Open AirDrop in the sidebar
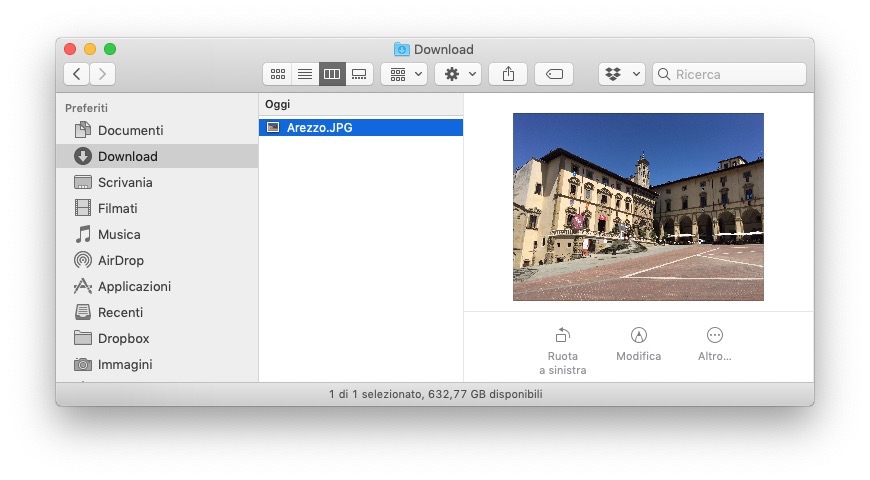This screenshot has height=480, width=870. 120,260
